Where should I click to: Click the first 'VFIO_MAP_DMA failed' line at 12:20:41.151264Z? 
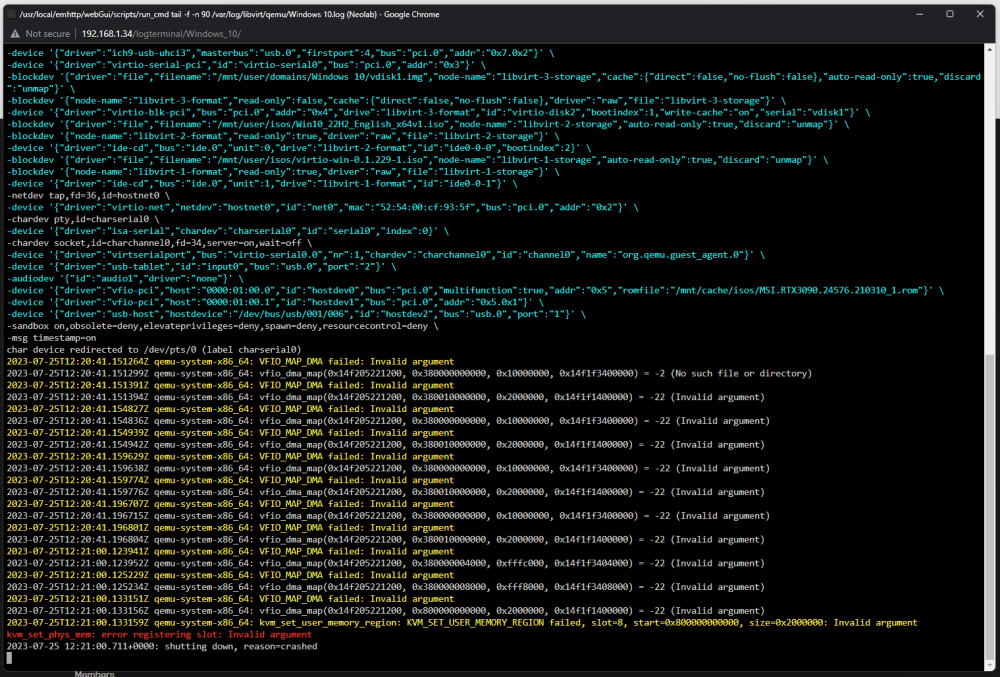point(230,361)
